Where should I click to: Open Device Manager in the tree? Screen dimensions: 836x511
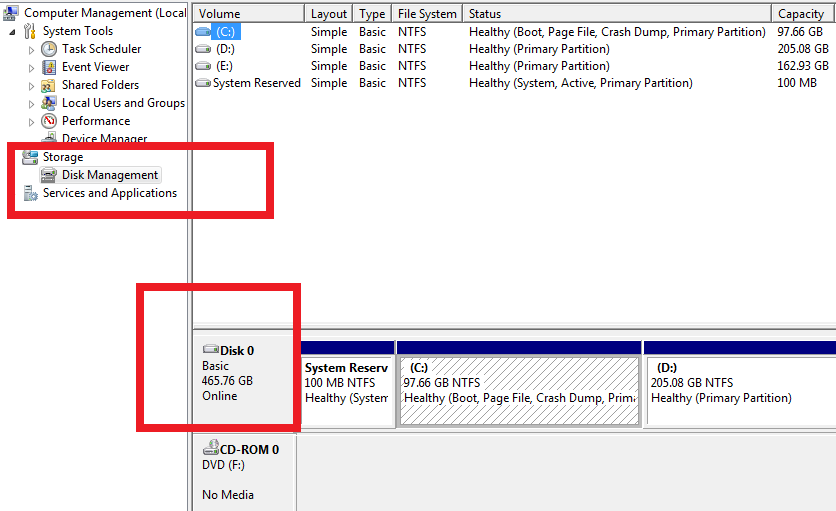[x=104, y=138]
